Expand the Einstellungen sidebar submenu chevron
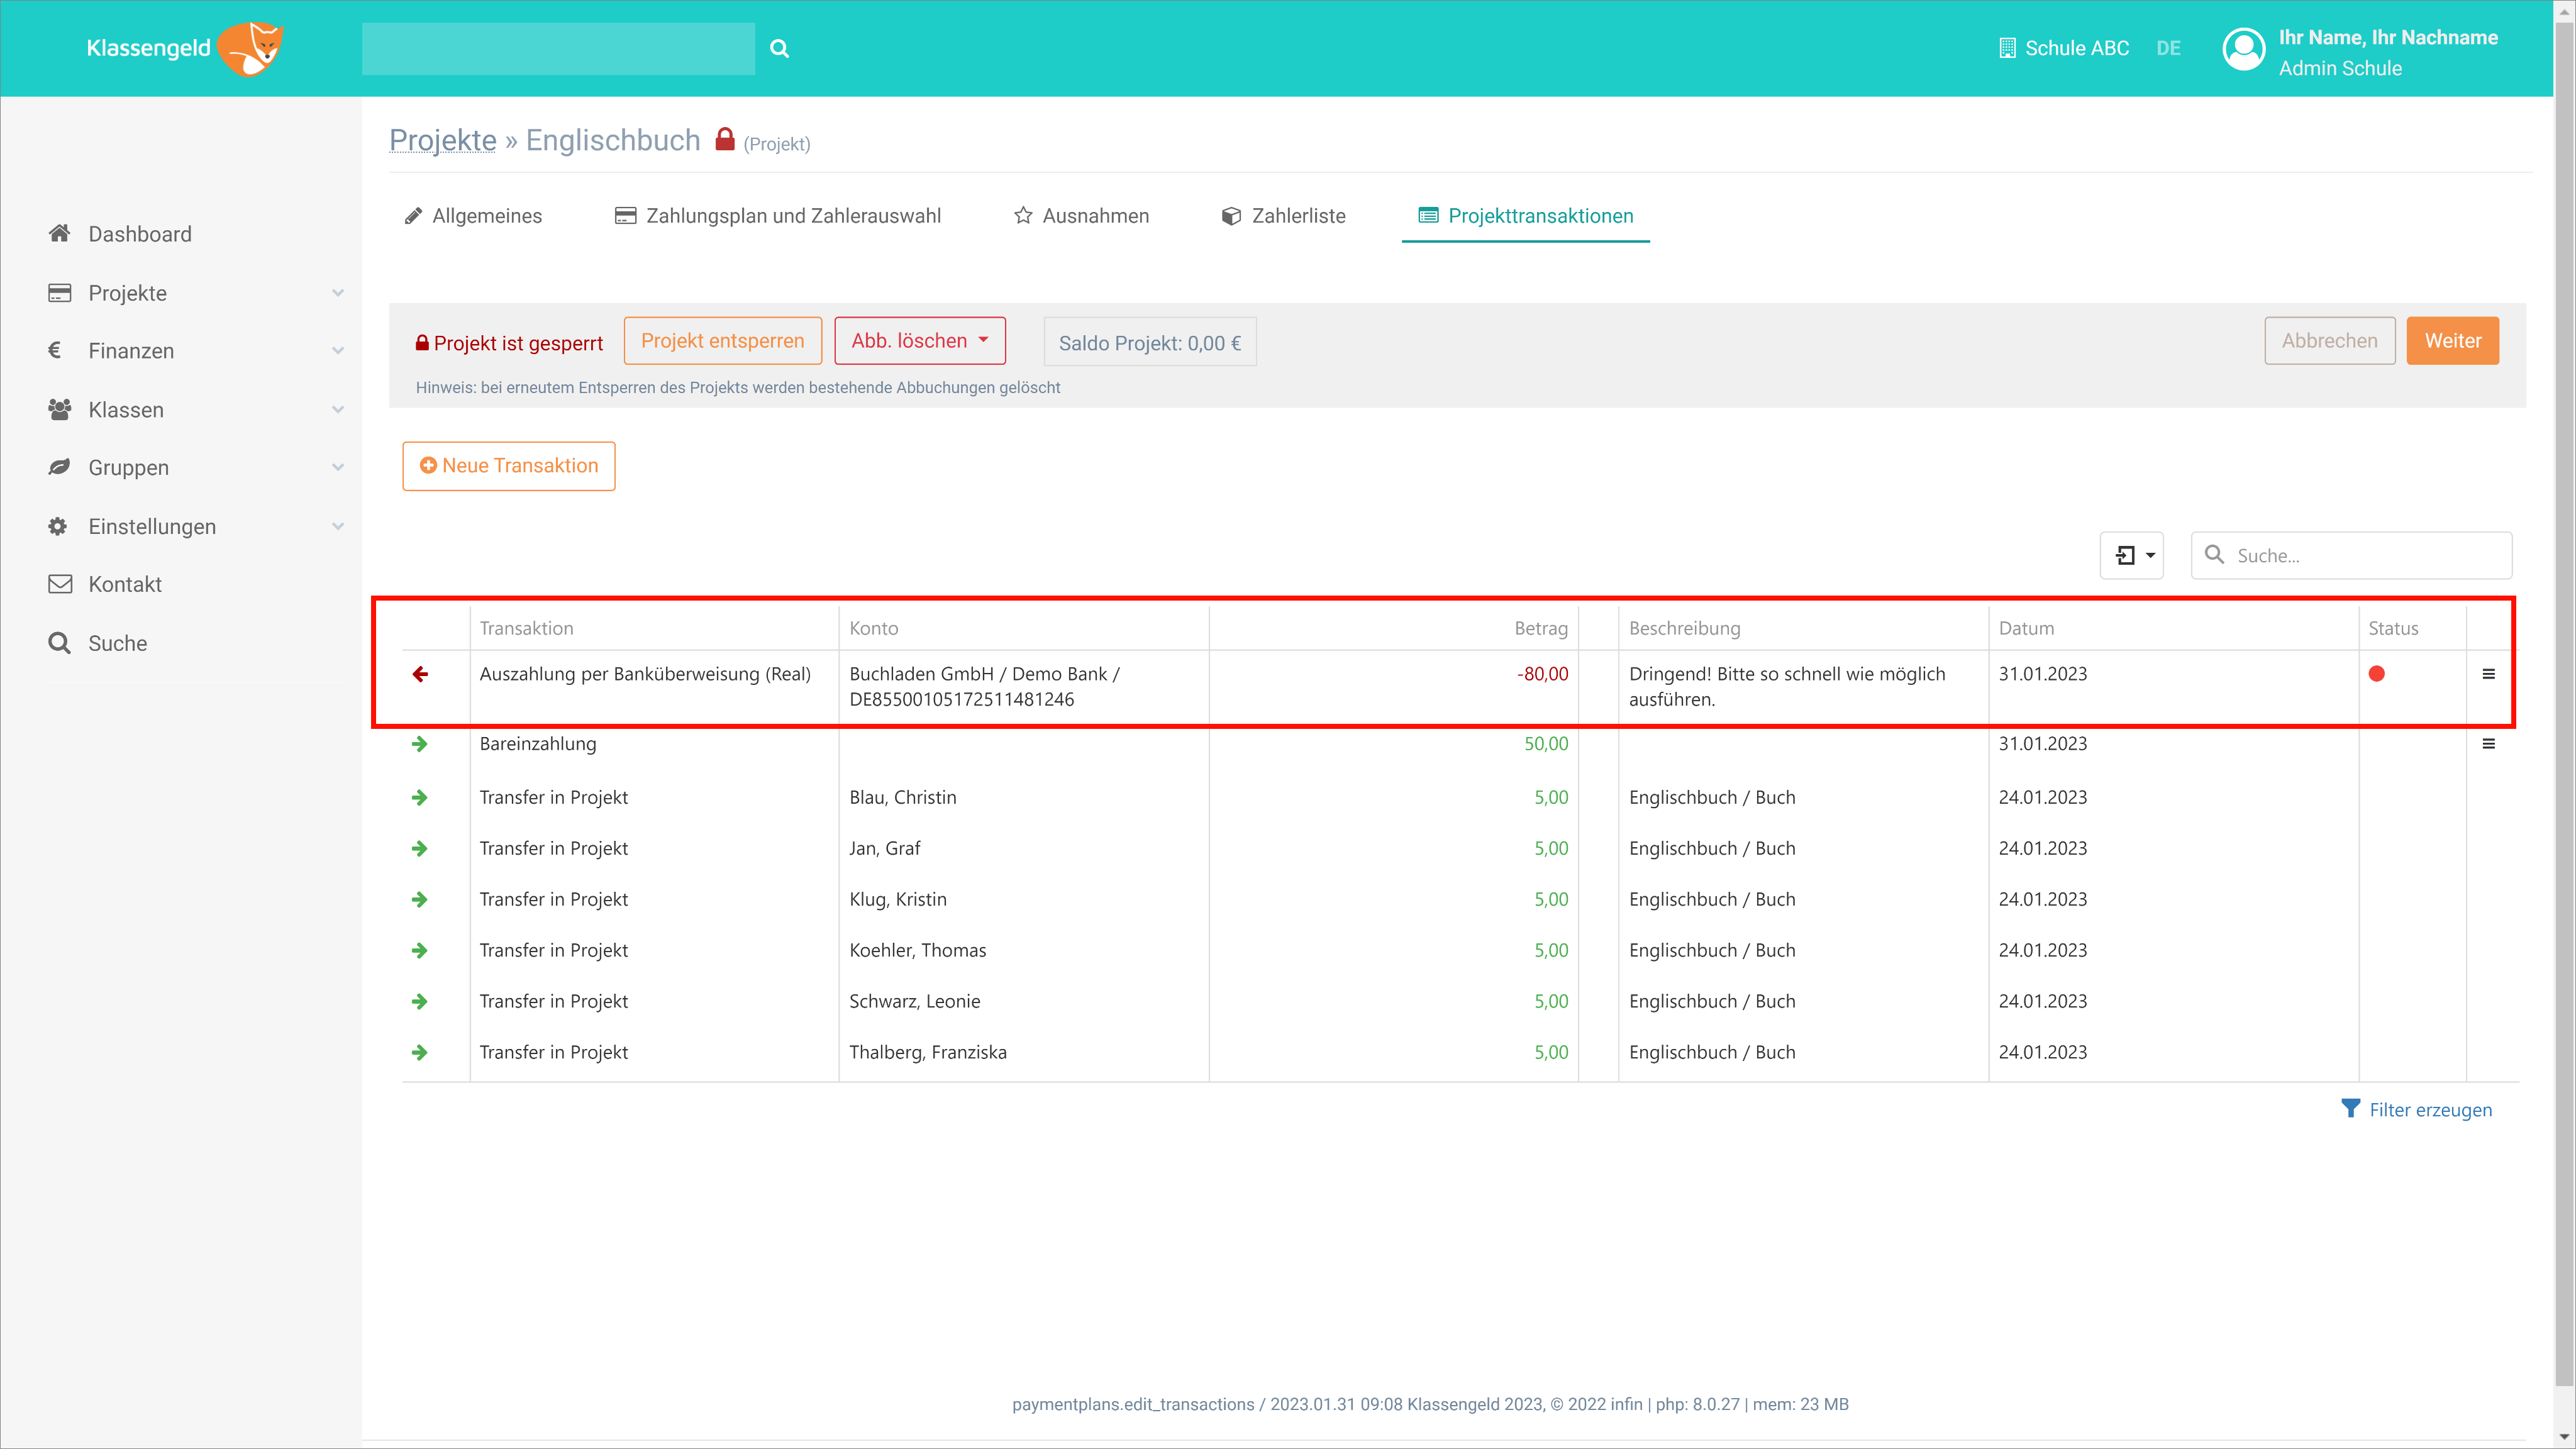2576x1449 pixels. (x=338, y=527)
